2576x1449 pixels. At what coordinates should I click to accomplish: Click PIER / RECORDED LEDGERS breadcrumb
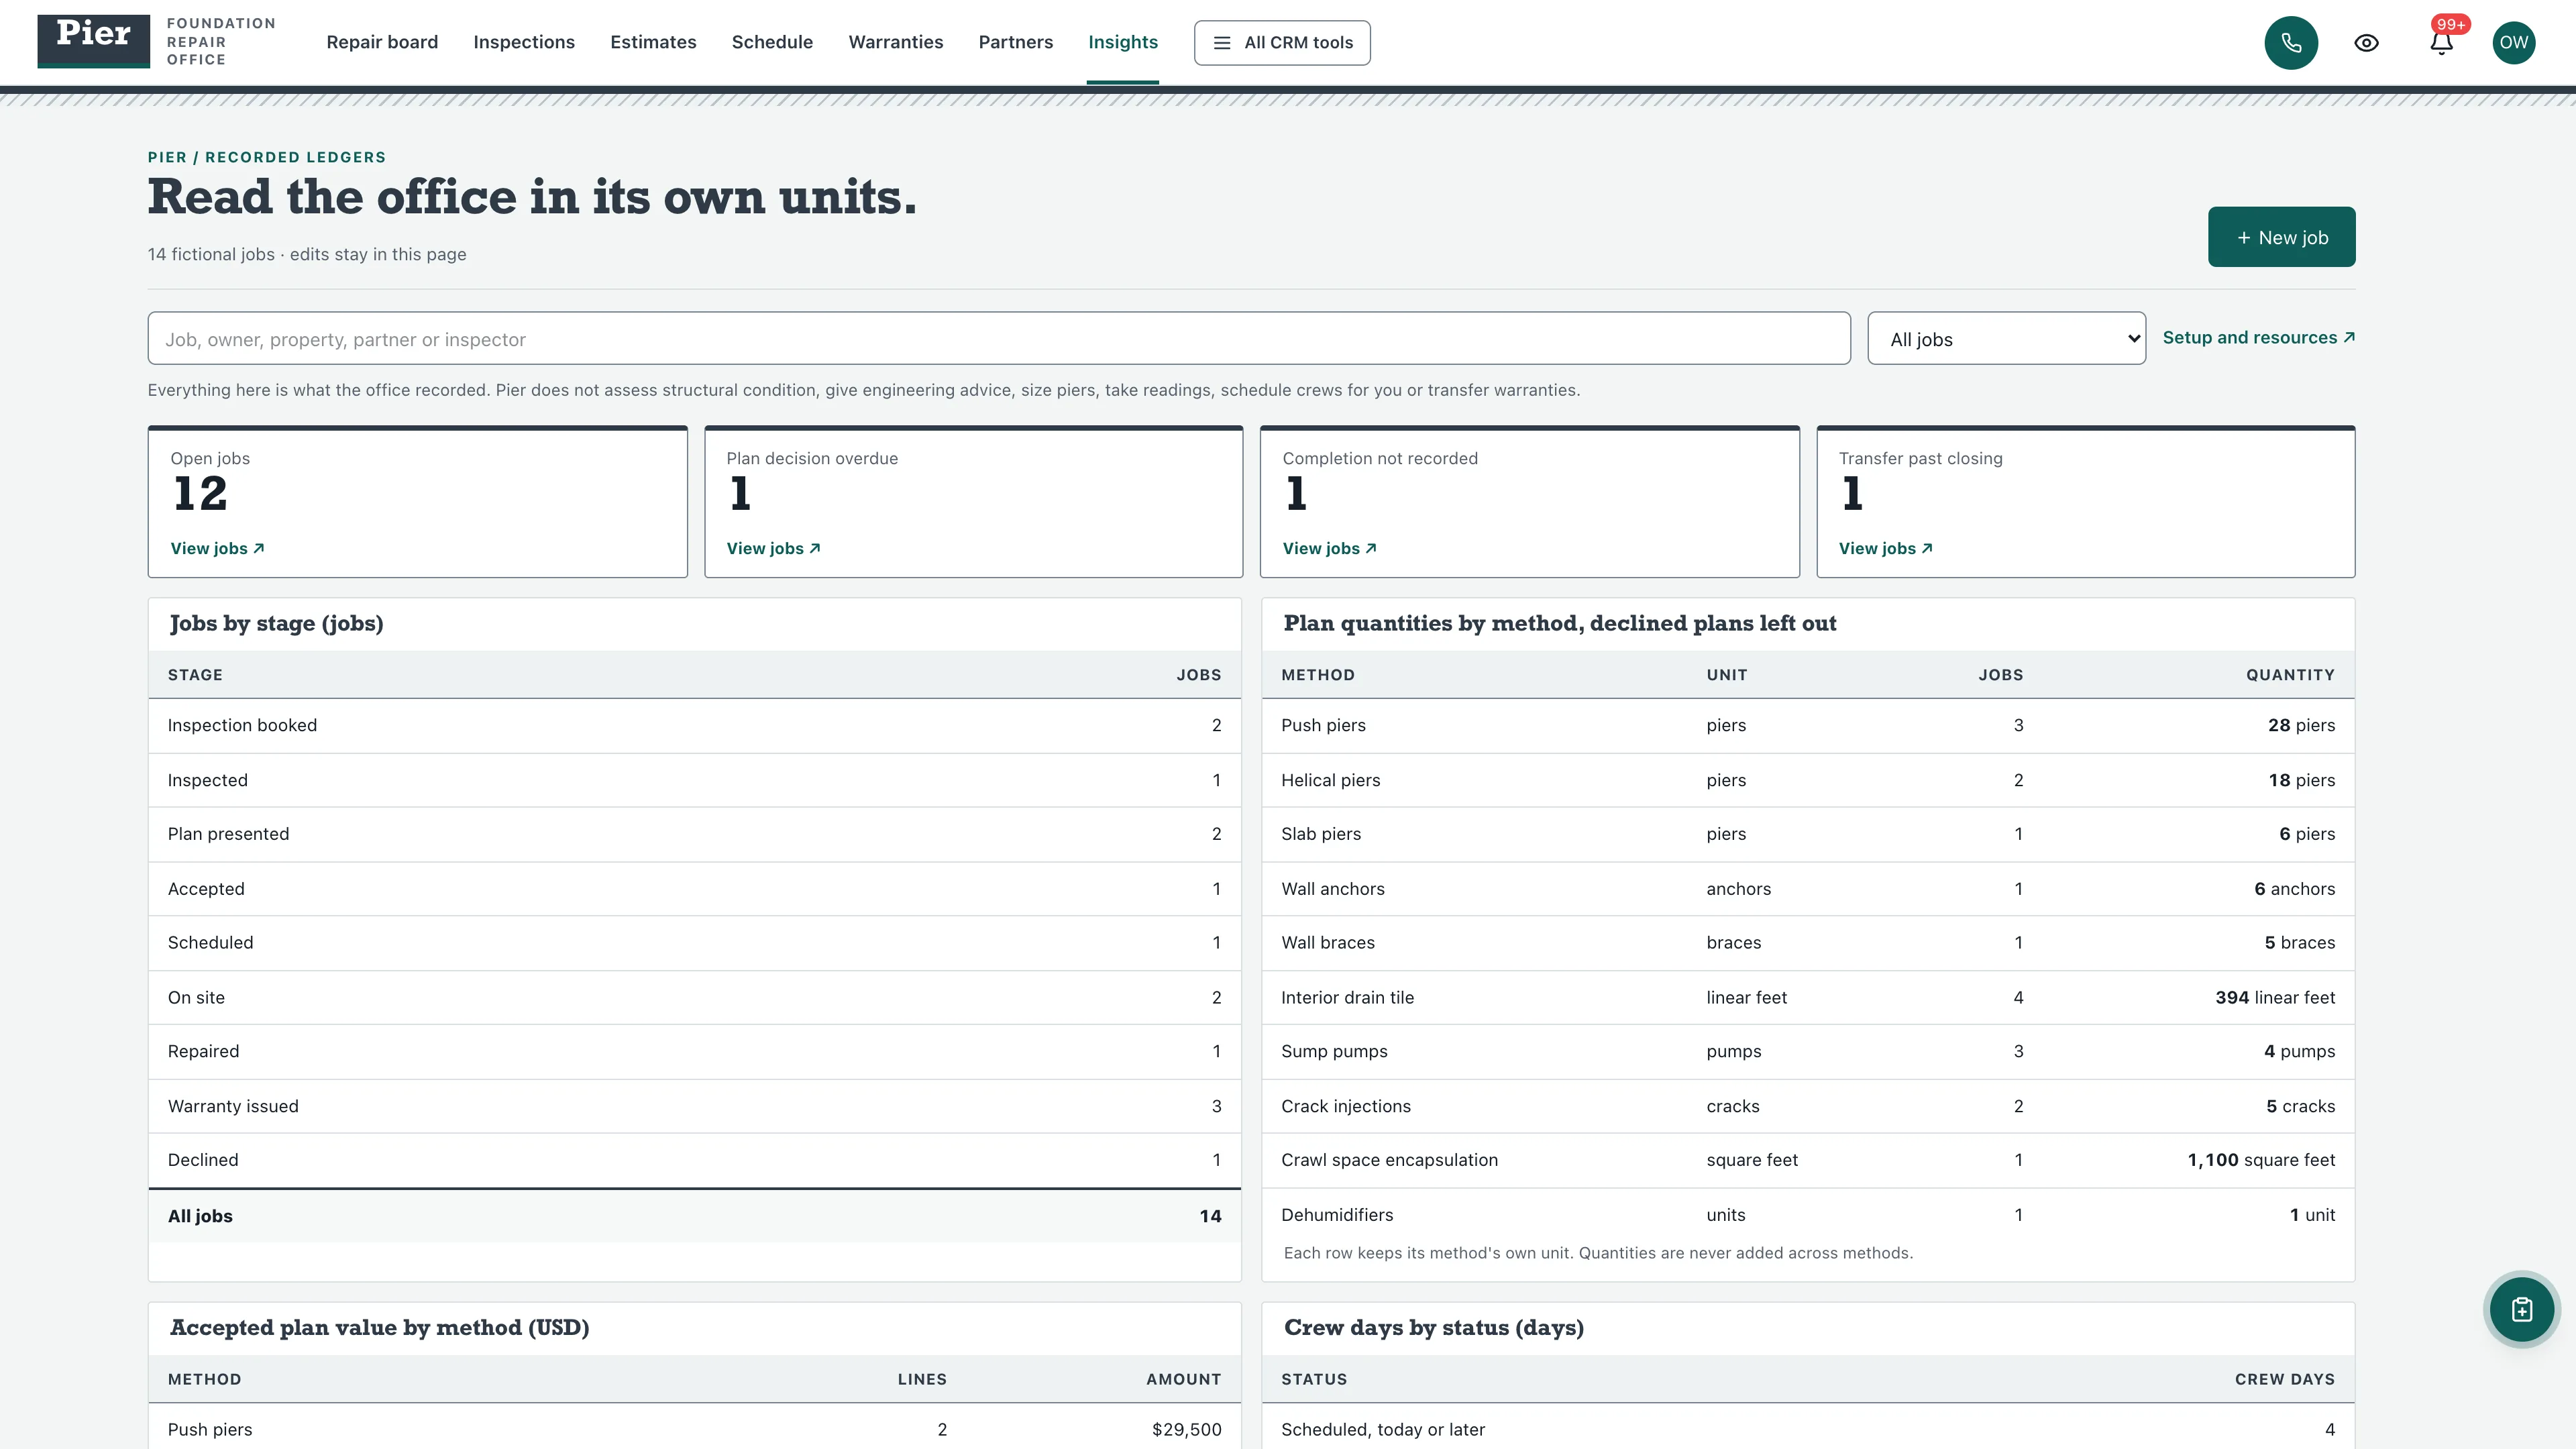click(266, 157)
